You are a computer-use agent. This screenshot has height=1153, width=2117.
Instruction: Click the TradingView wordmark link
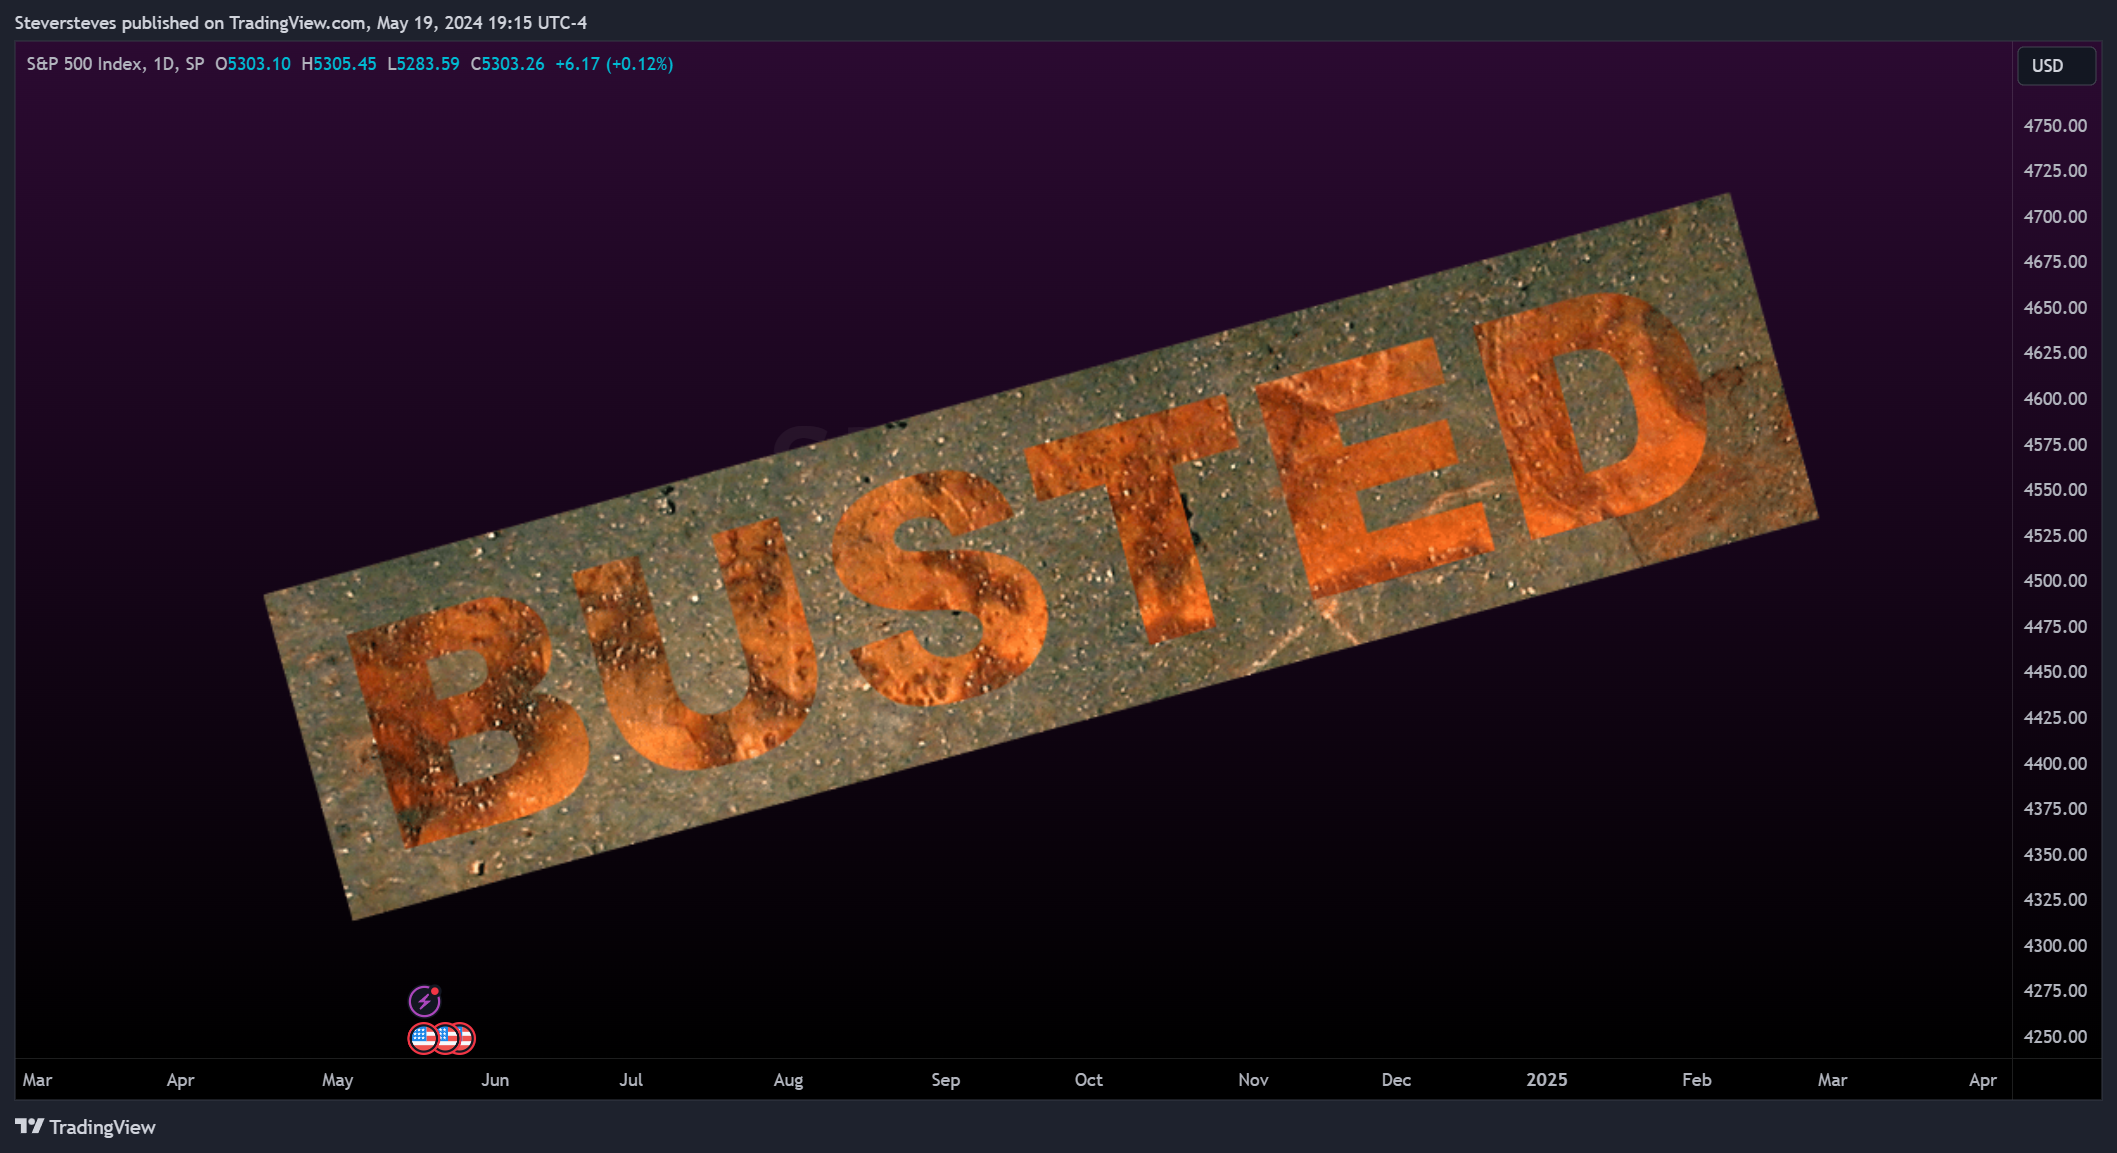click(102, 1127)
